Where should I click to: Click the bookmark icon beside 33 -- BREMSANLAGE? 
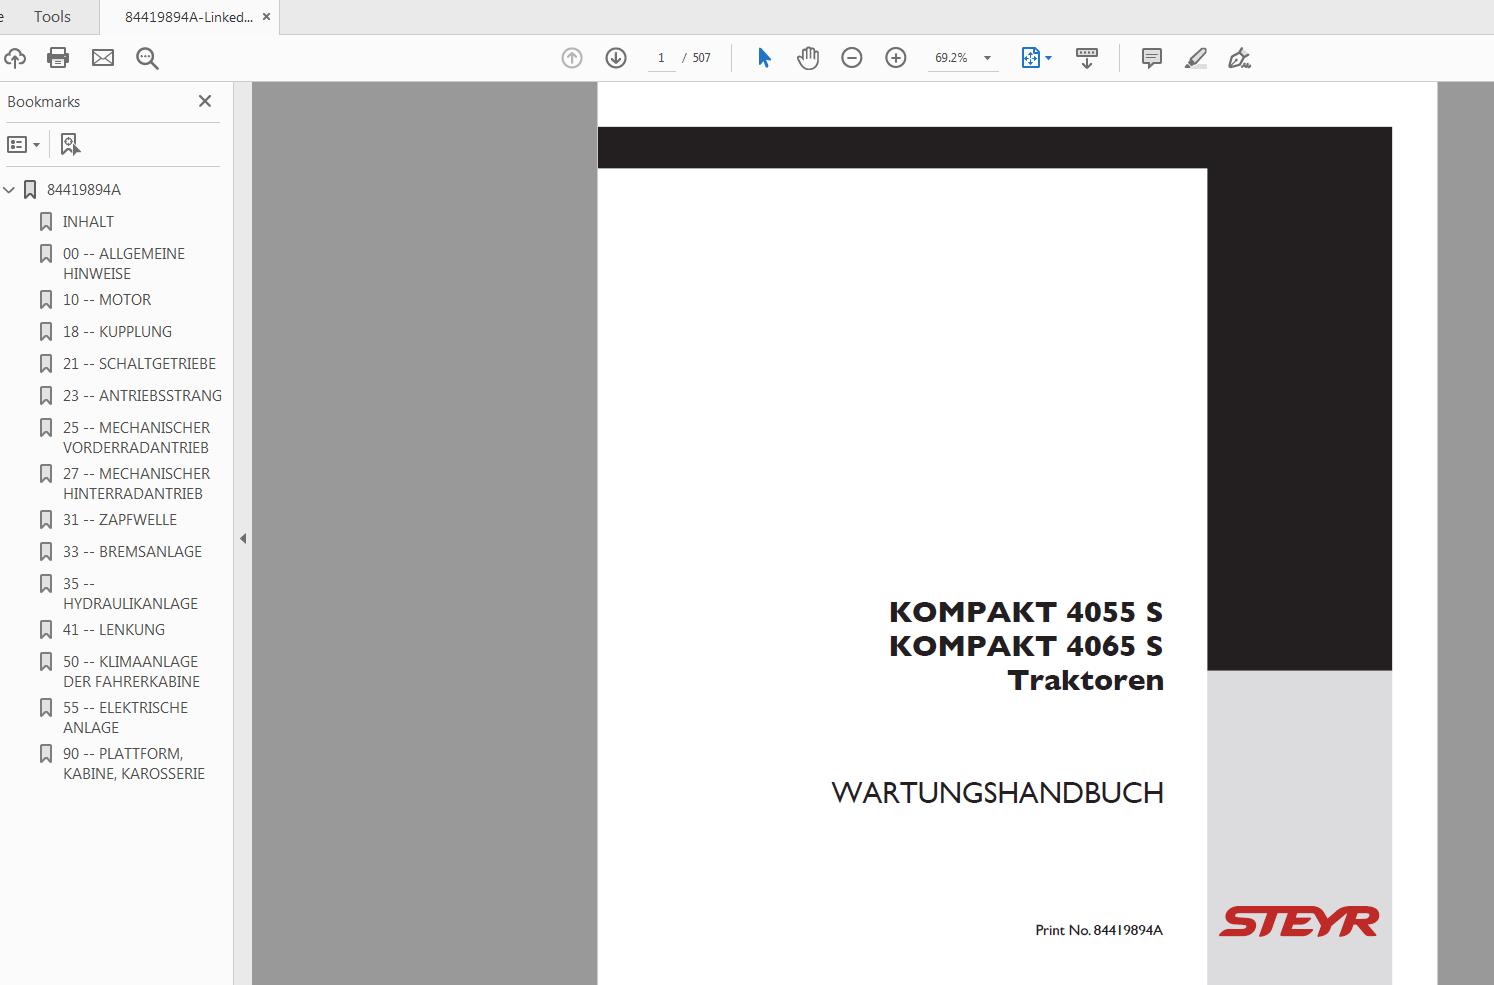point(45,552)
